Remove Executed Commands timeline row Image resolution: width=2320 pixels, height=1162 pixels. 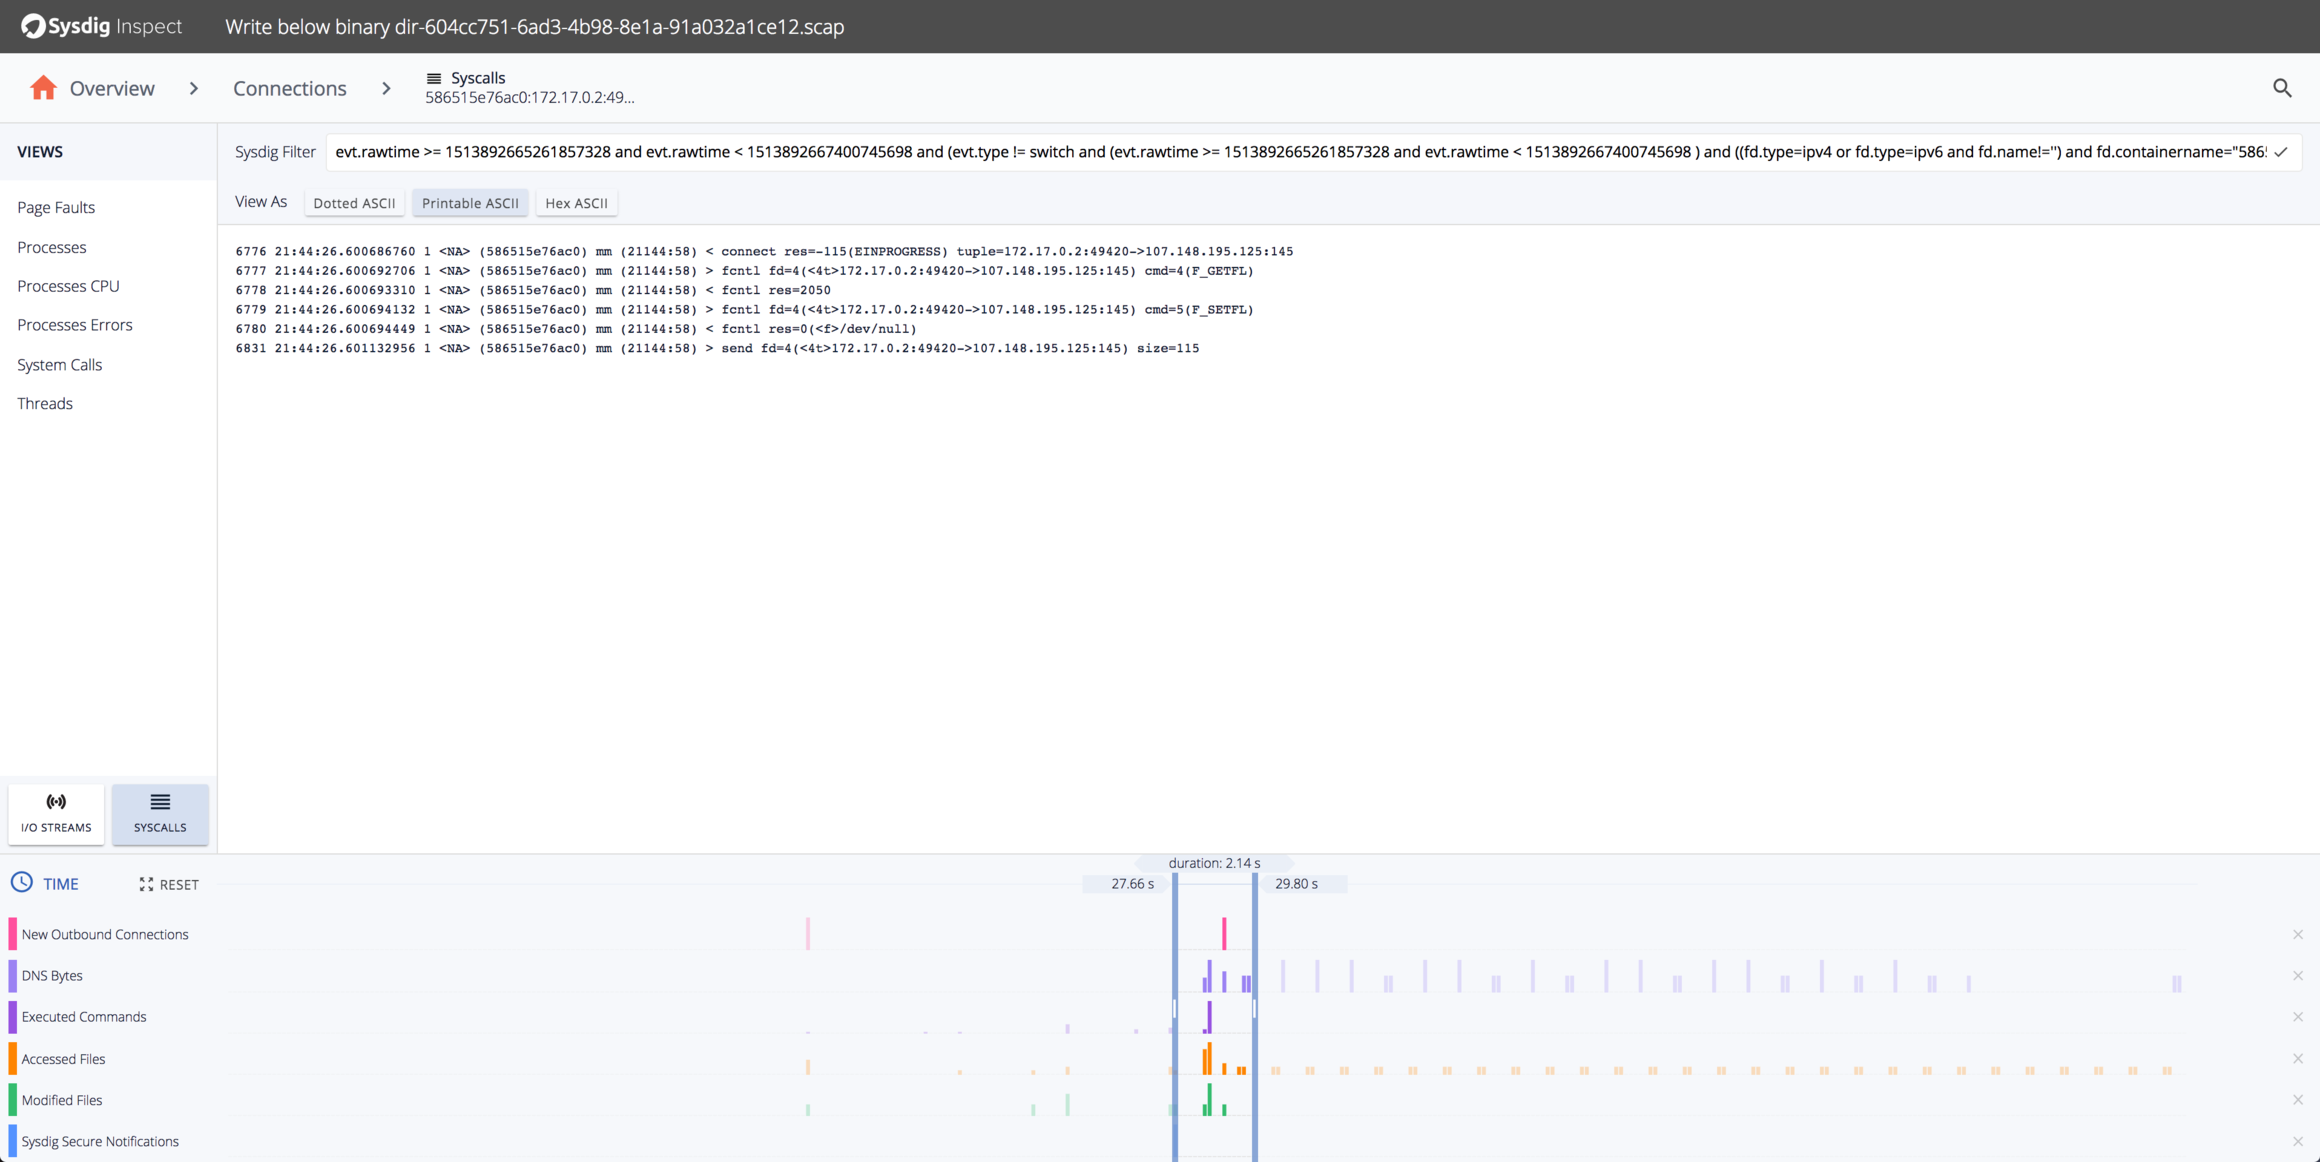2298,1017
